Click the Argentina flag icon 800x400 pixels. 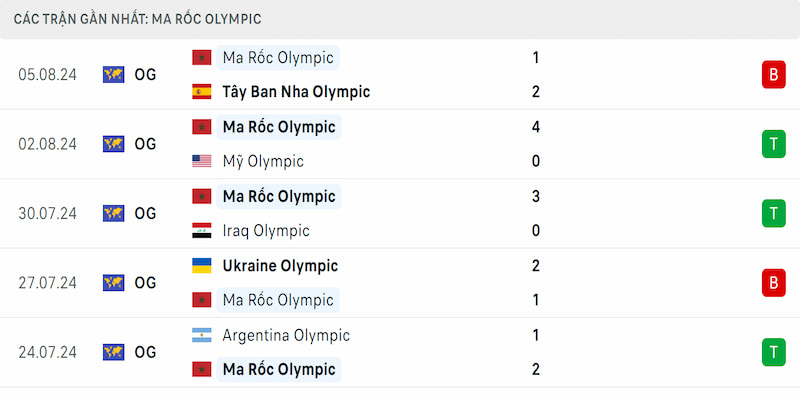coord(202,335)
